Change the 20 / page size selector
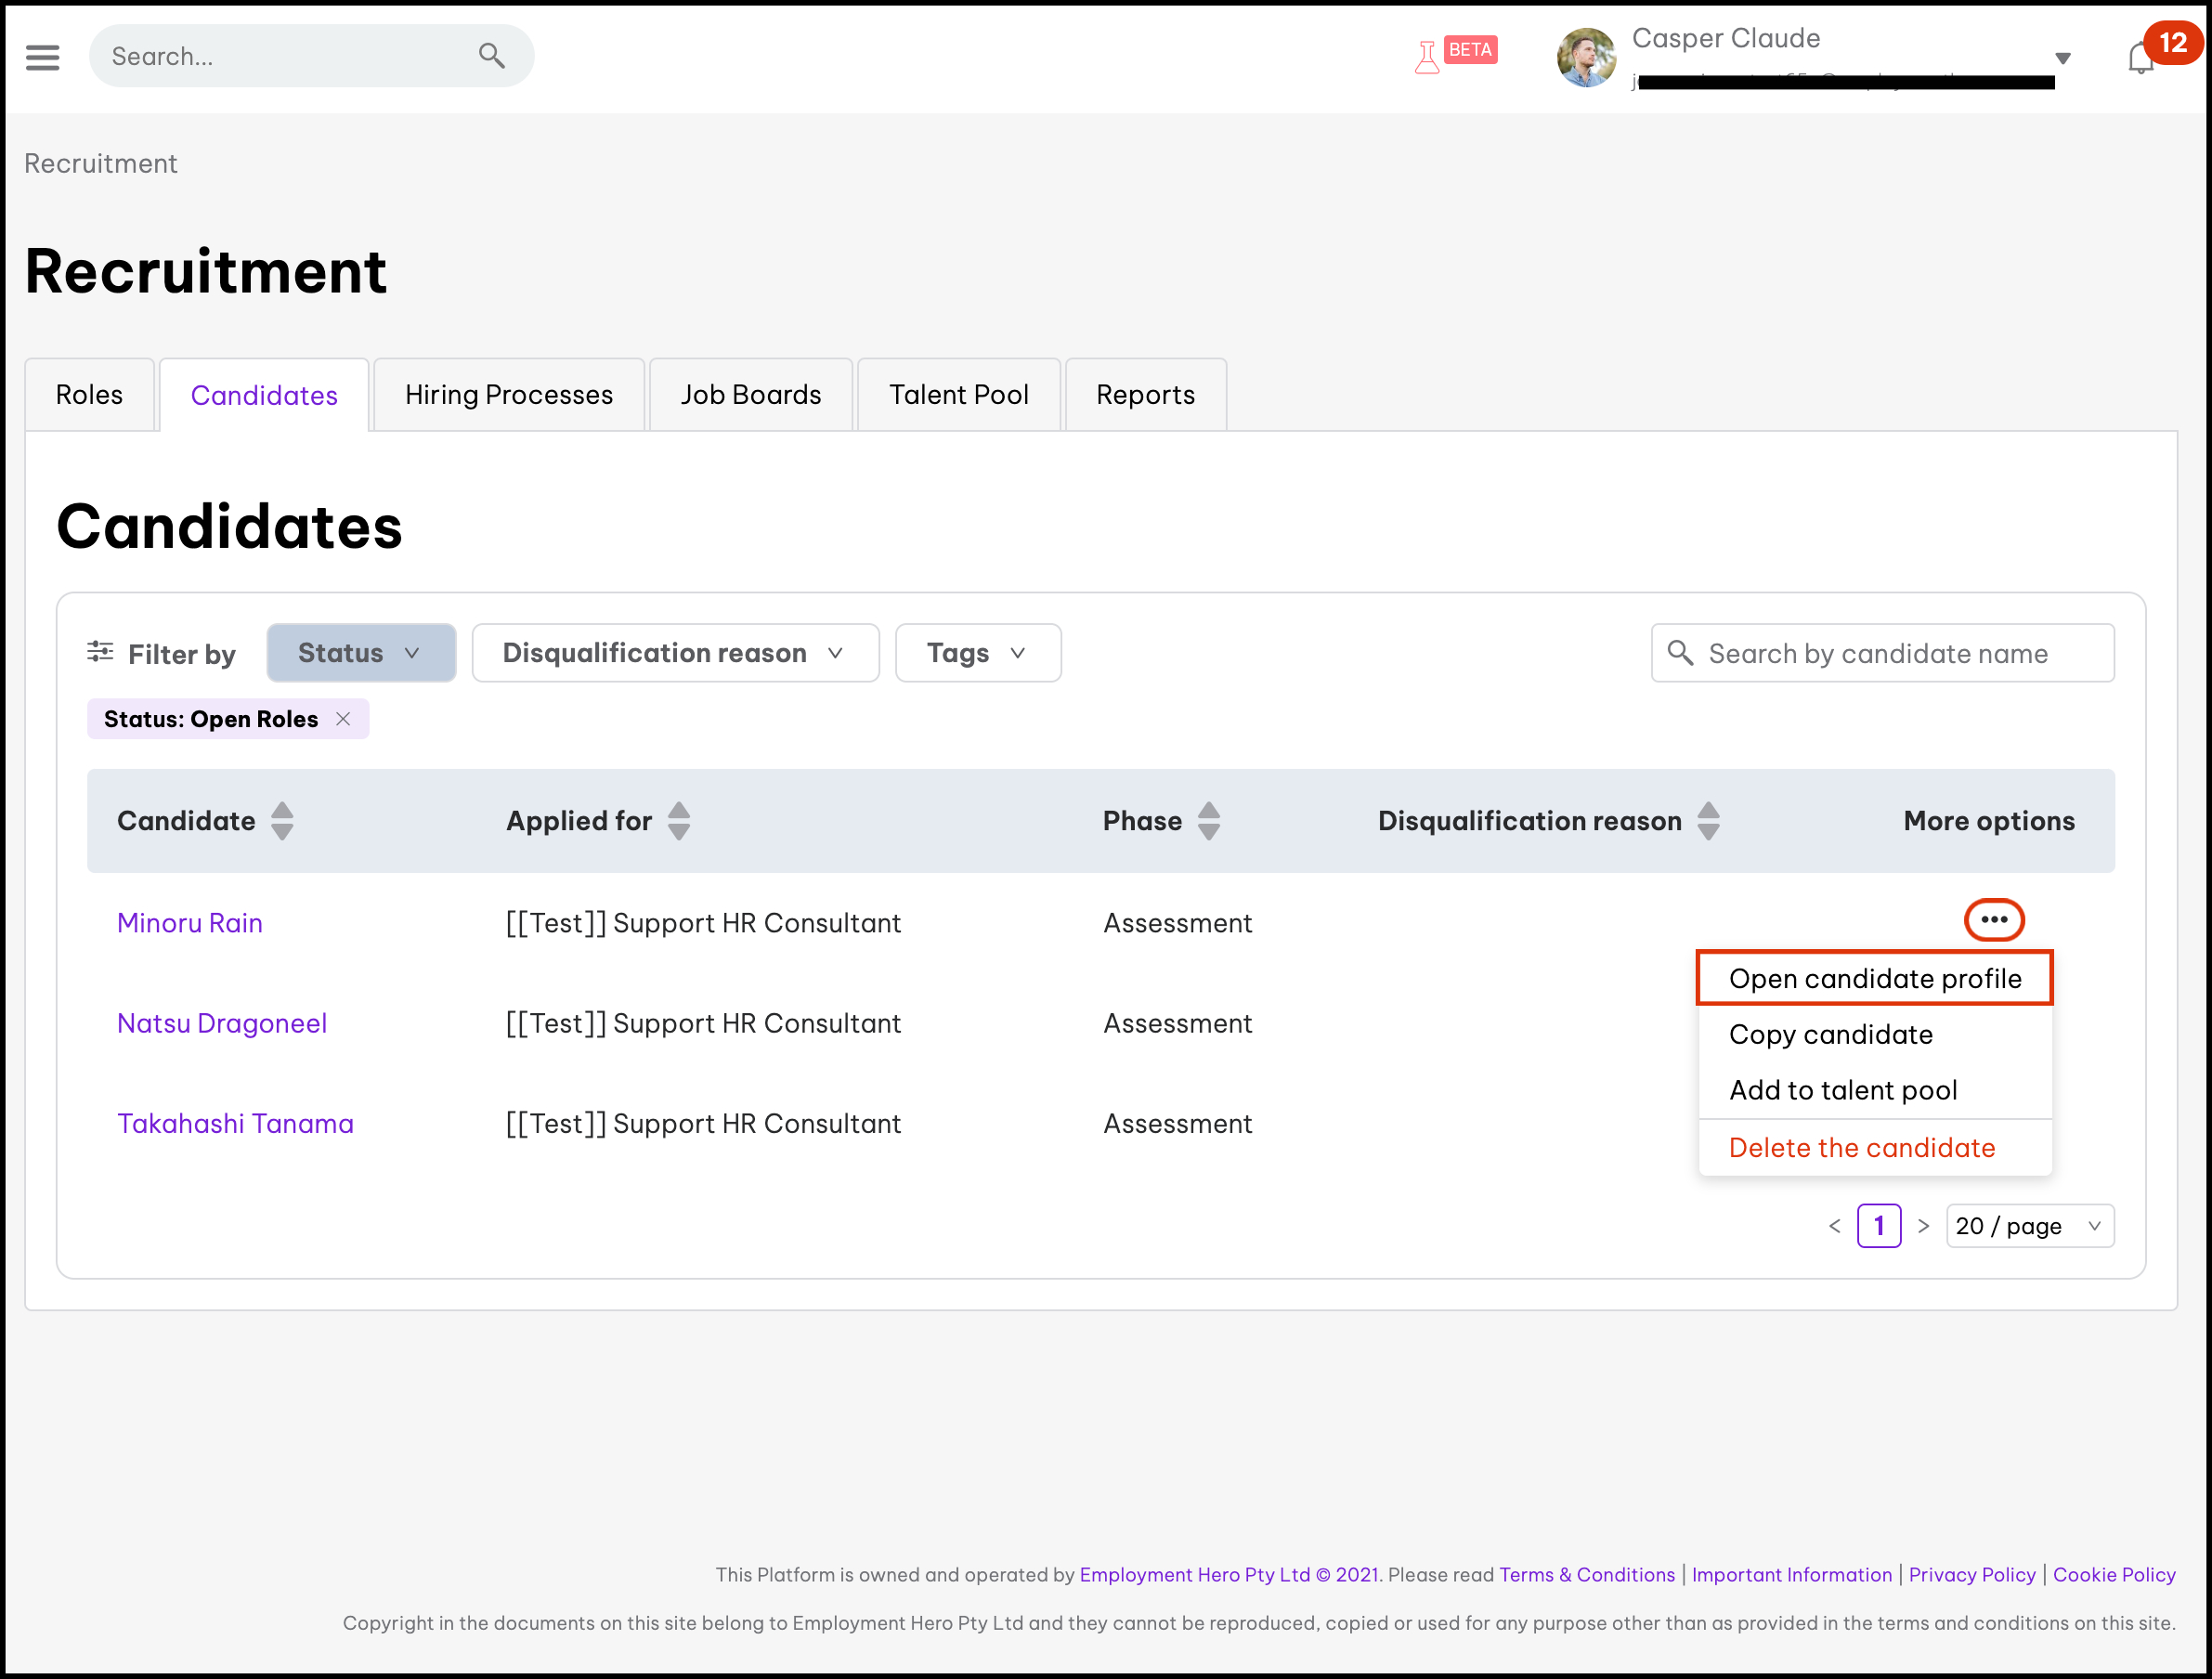 [x=2029, y=1226]
